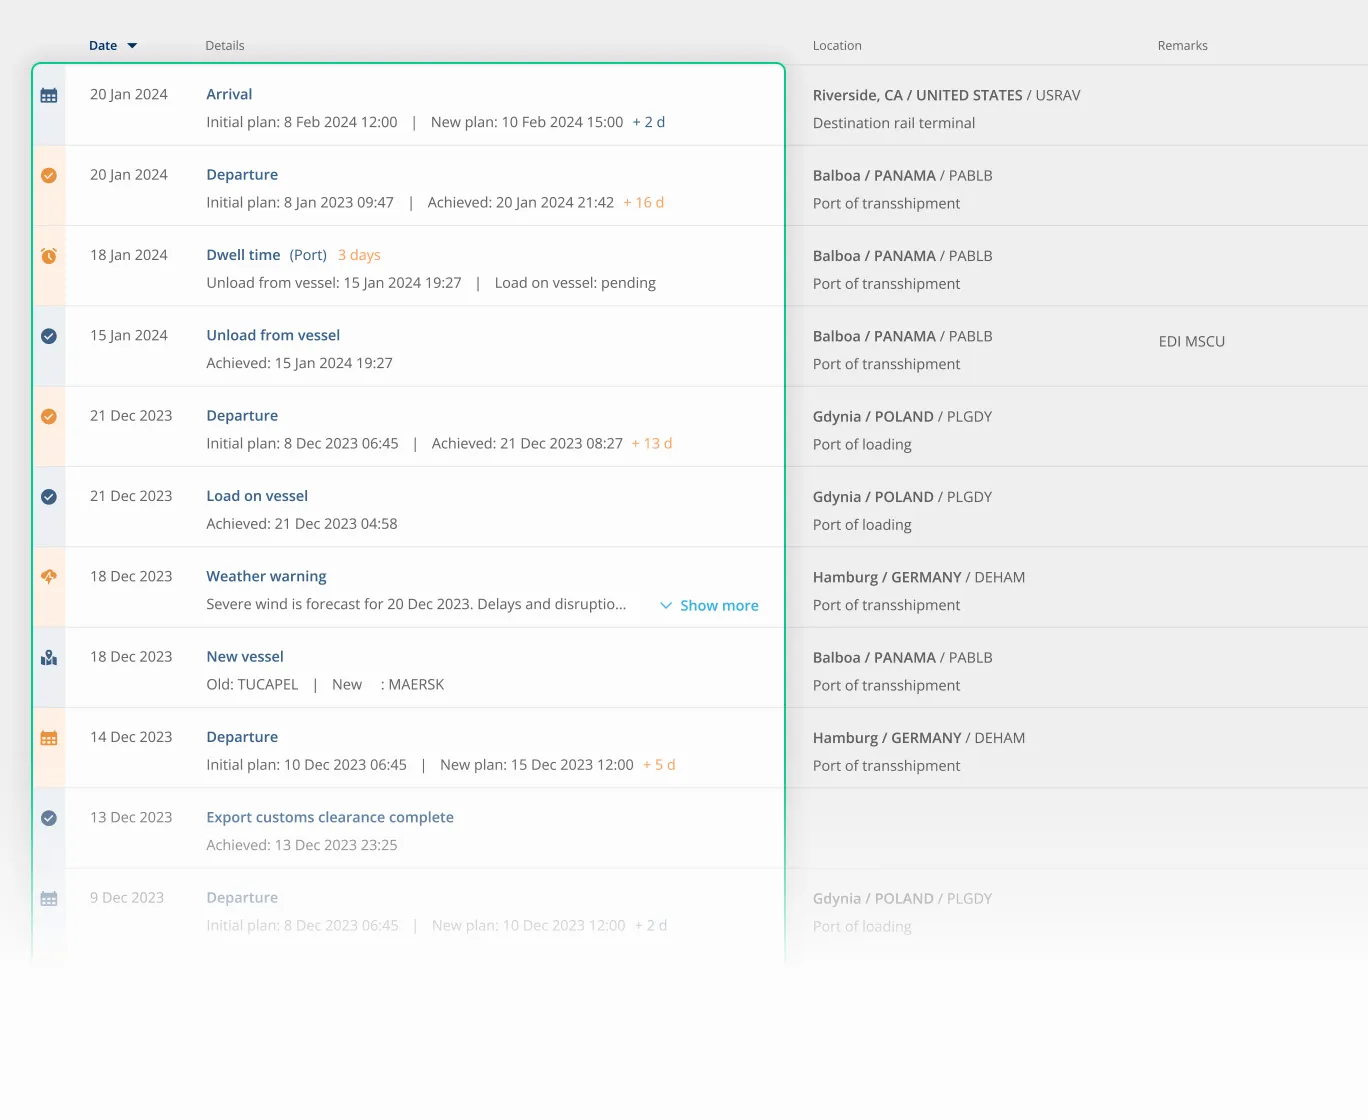Click the orange checkmark icon for 20 Jan Departure
Screen dimensions: 1368x1120
coord(49,175)
